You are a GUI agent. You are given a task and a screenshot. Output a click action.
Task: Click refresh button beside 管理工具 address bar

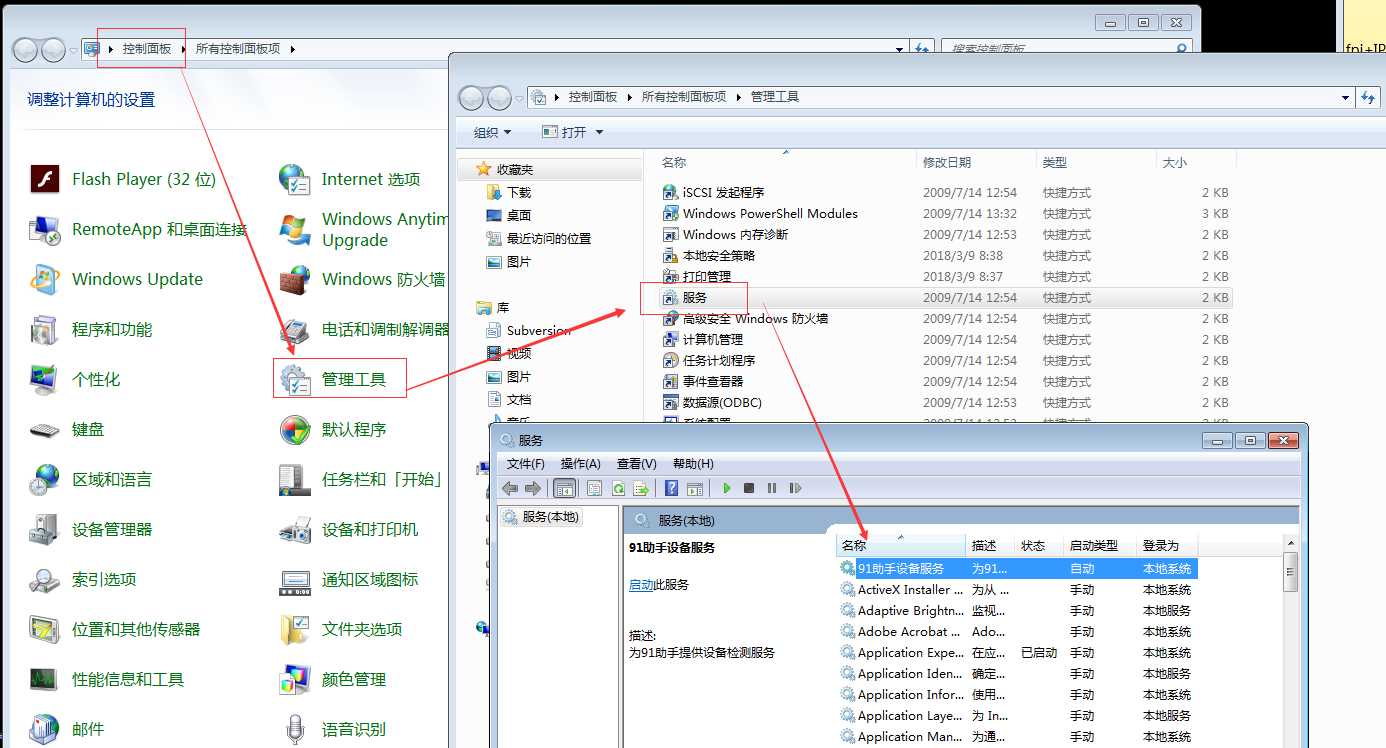pyautogui.click(x=1368, y=97)
